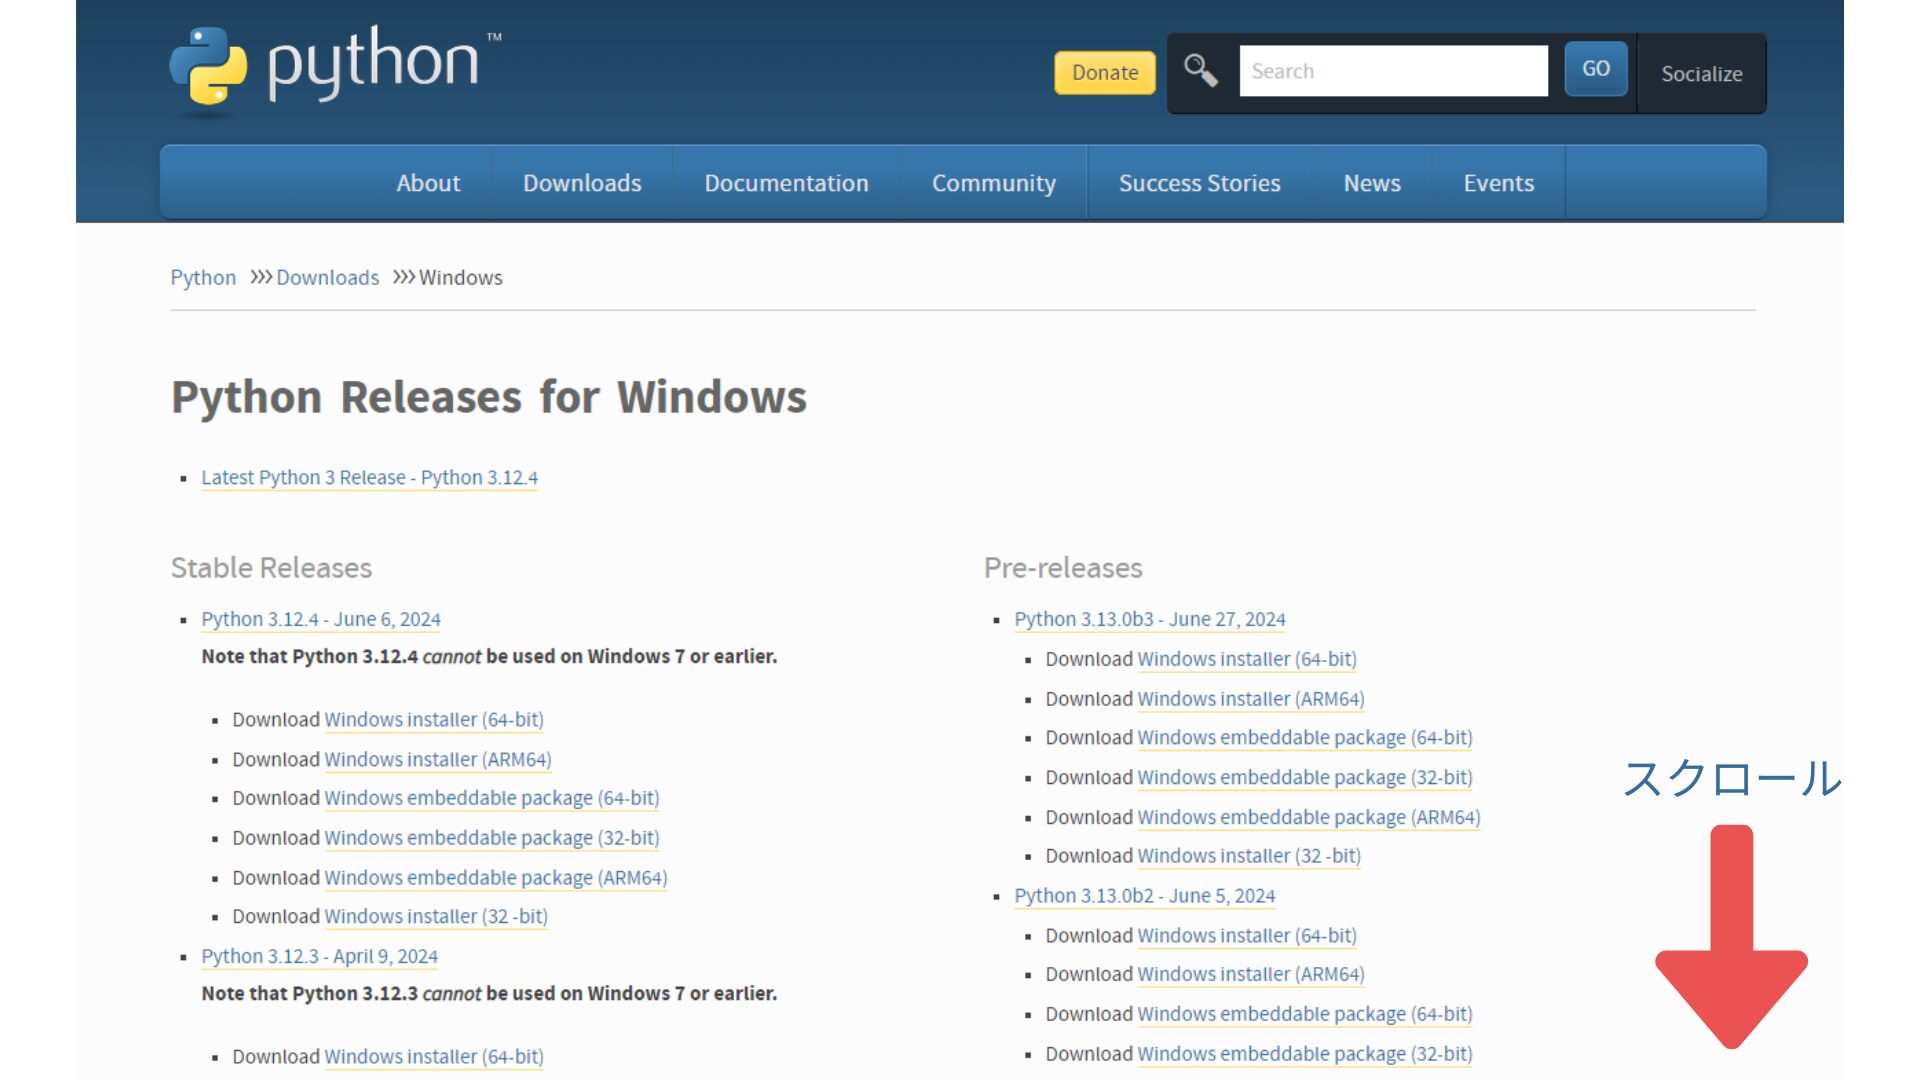1920x1080 pixels.
Task: Open Python 3.12.3 - April 9, 2024 release
Action: pos(320,956)
